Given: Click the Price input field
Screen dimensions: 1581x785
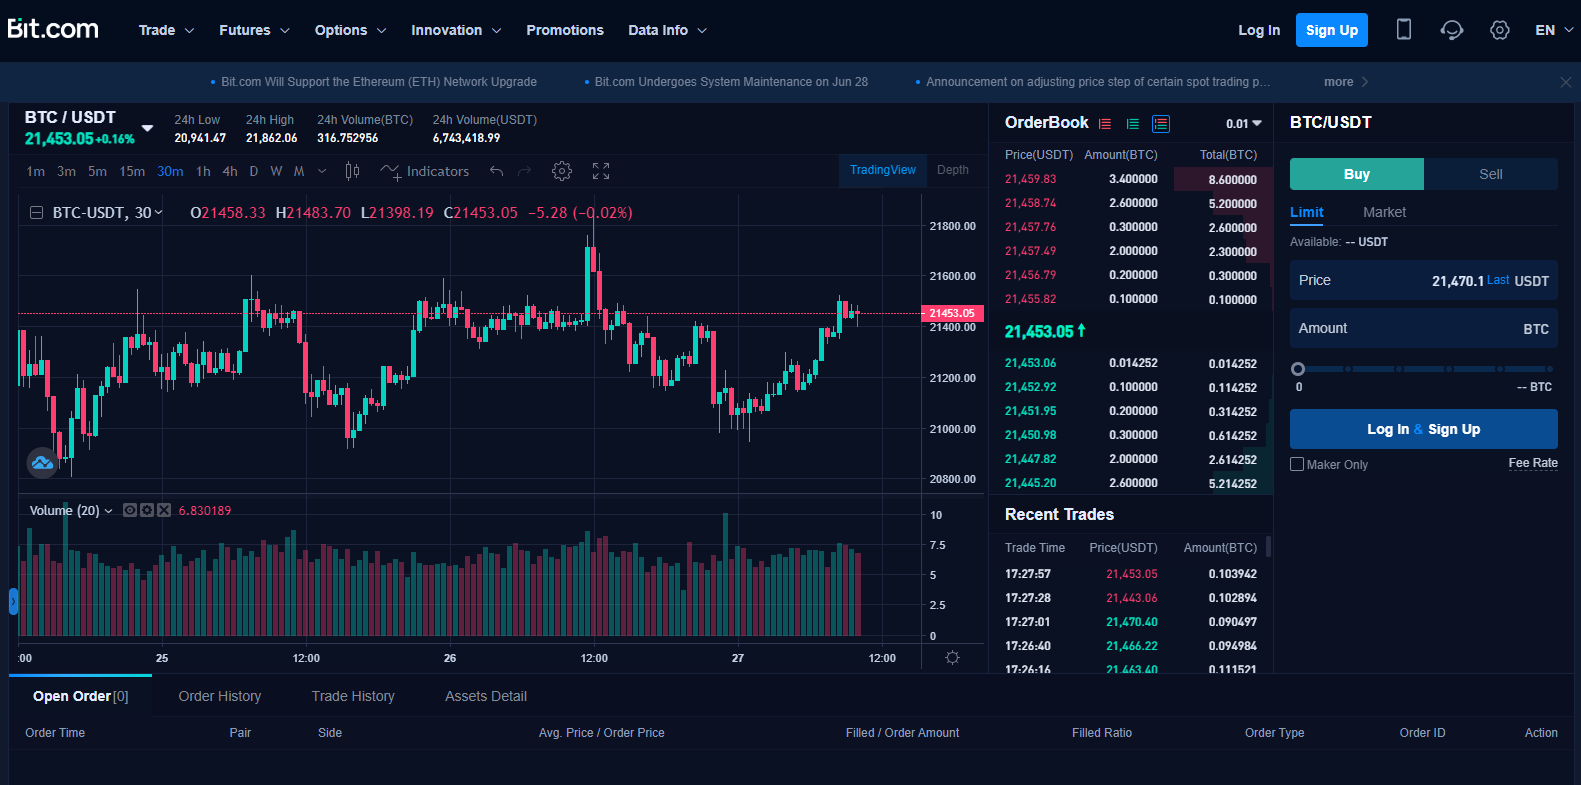Looking at the screenshot, I should (1424, 281).
